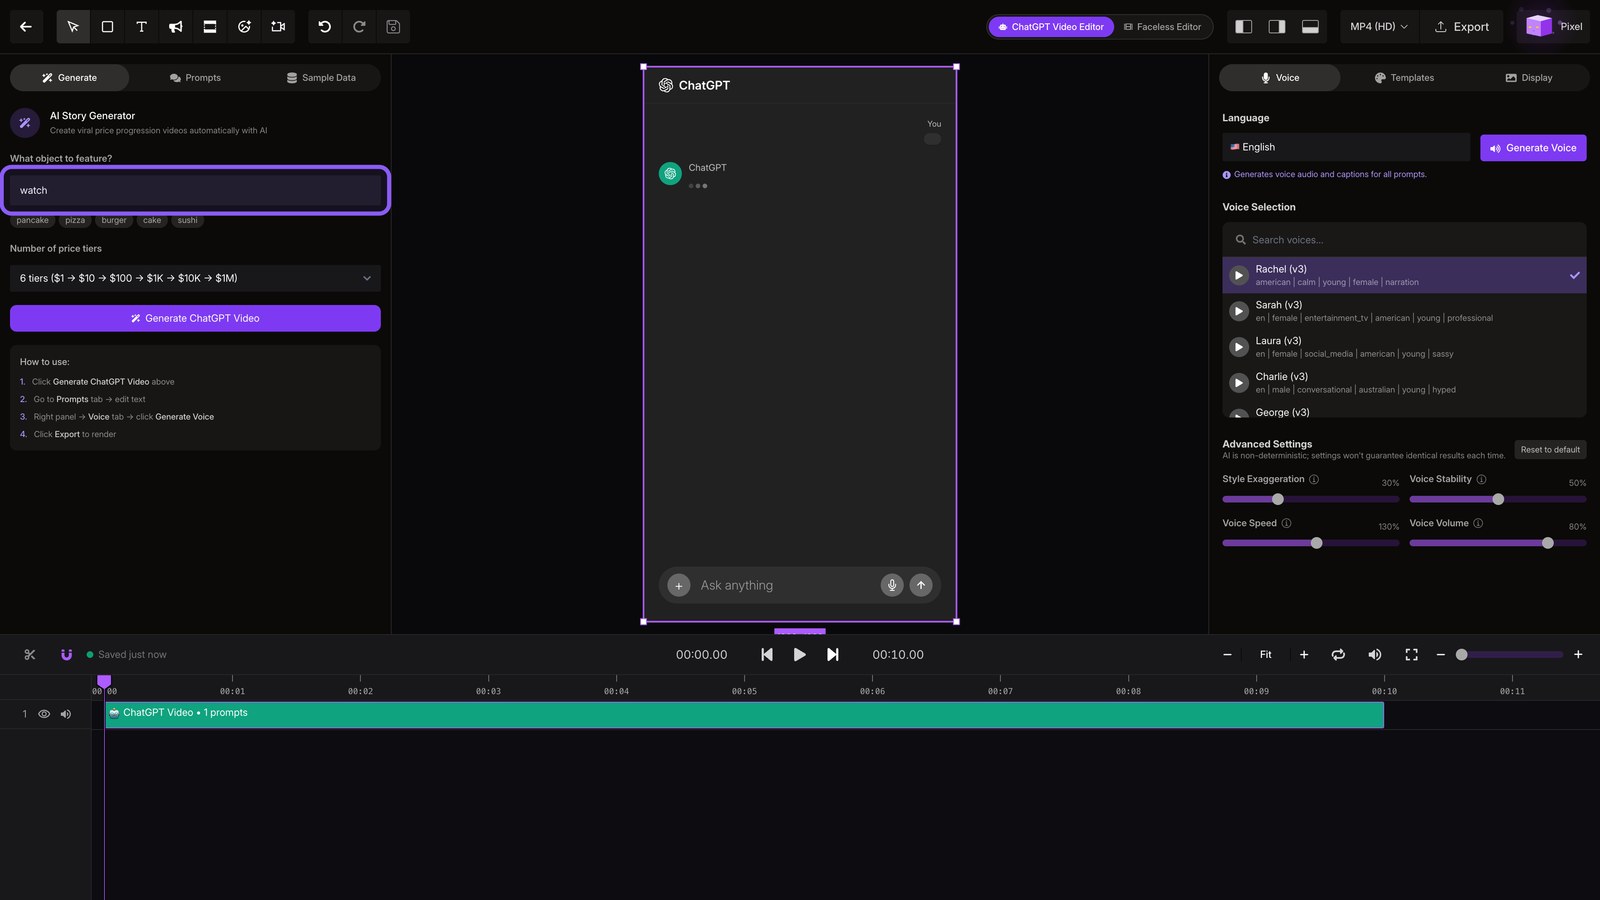Image resolution: width=1600 pixels, height=900 pixels.
Task: Toggle loop playback
Action: tap(1338, 655)
